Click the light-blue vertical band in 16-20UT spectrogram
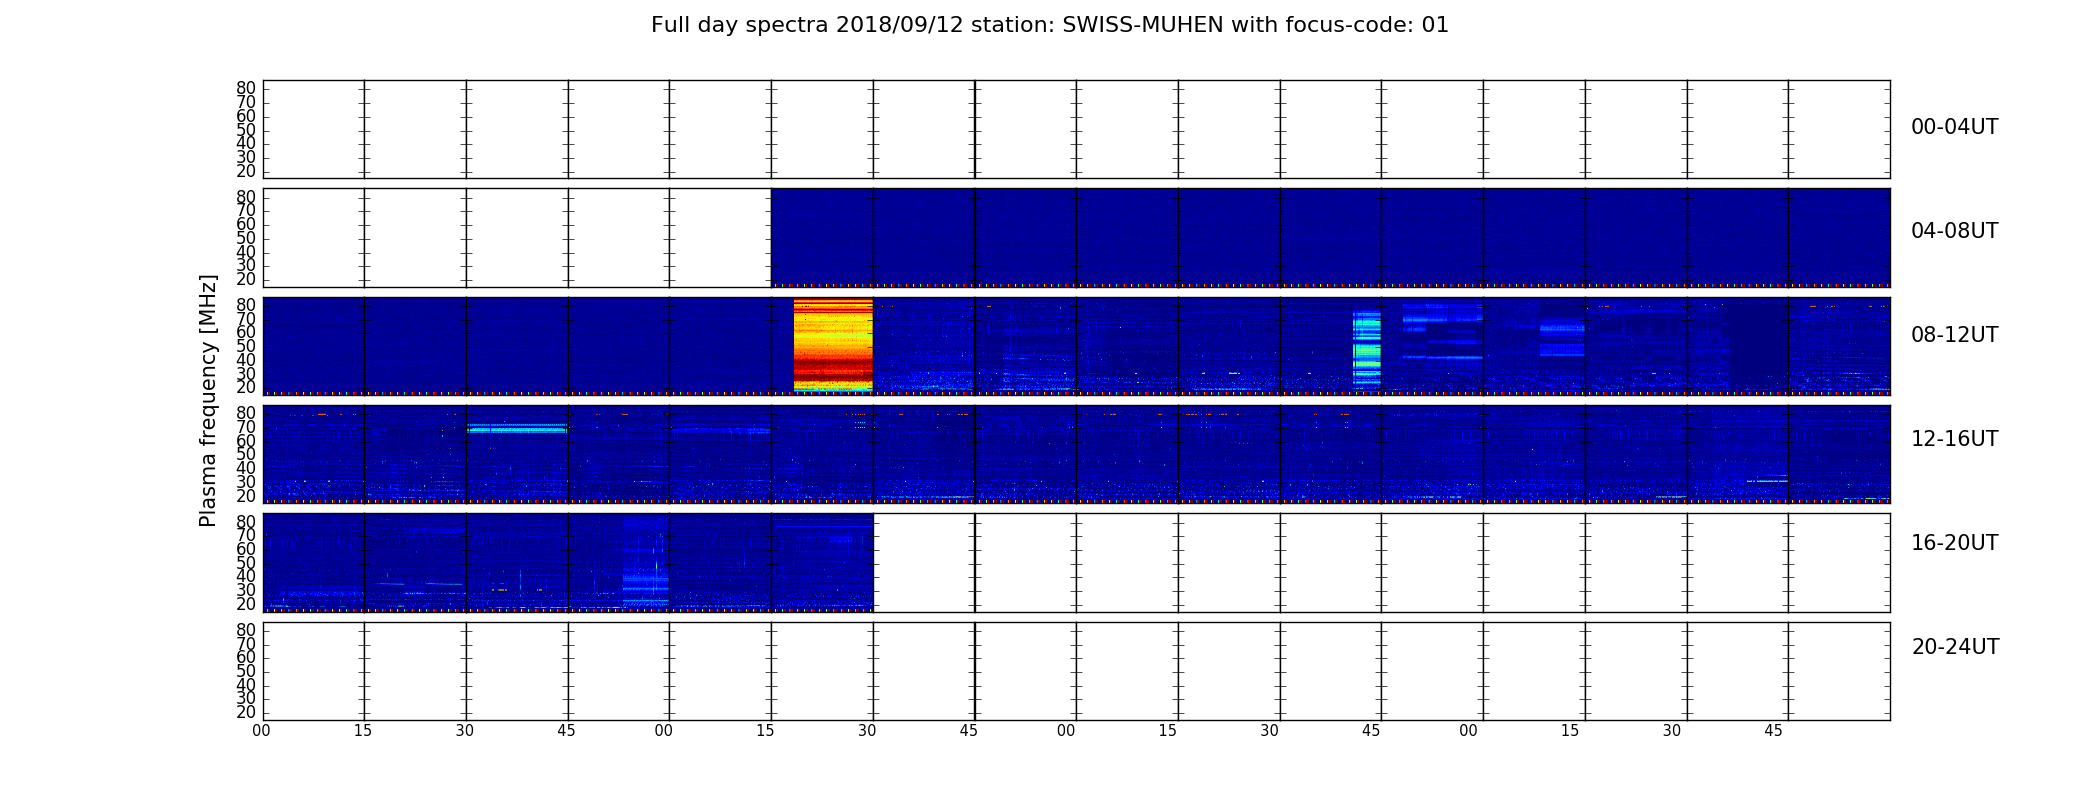Image resolution: width=2100 pixels, height=800 pixels. [645, 560]
